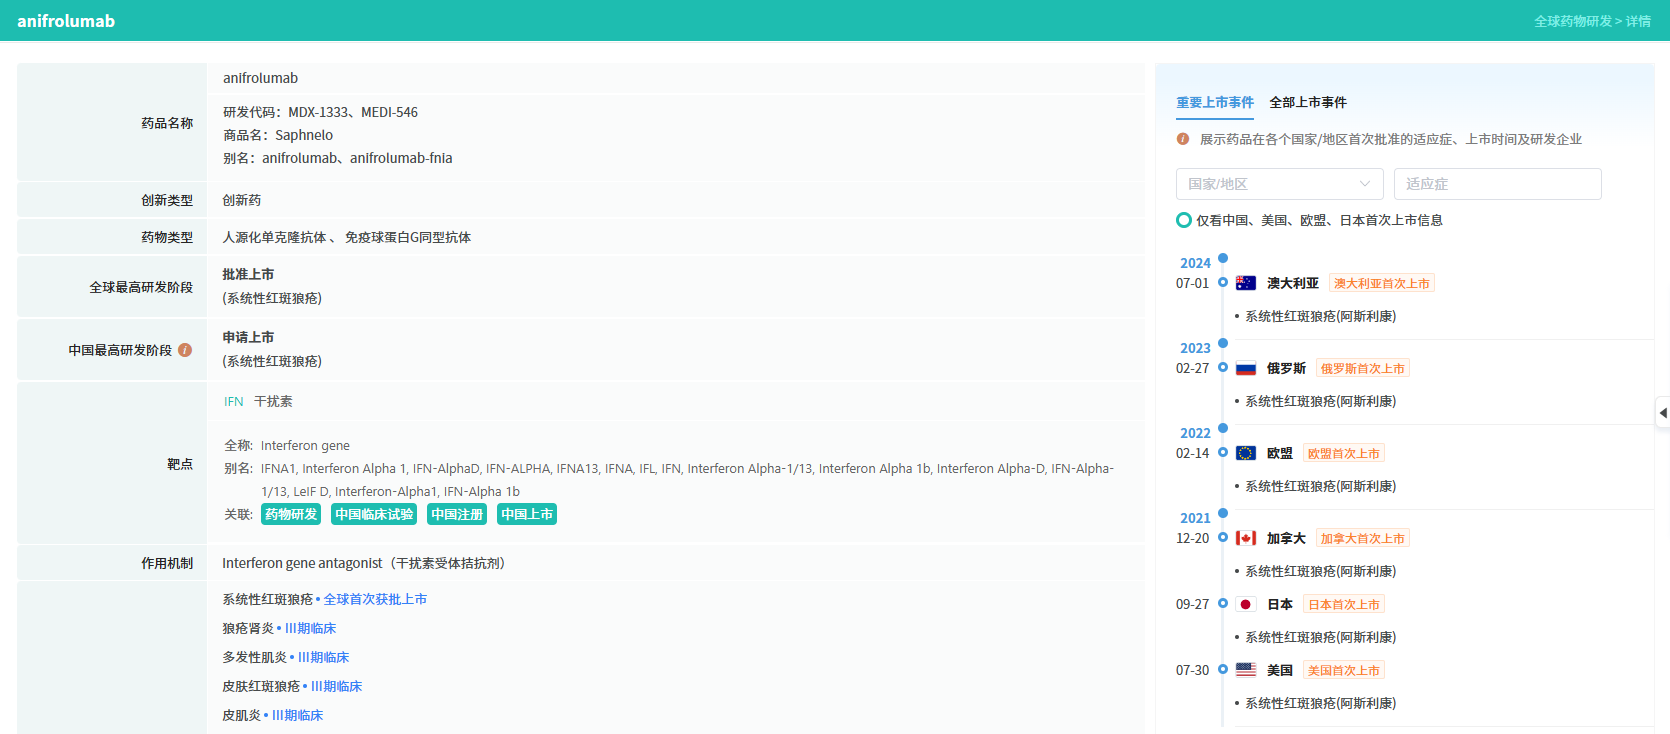This screenshot has width=1670, height=734.
Task: Click the 批准上市 global phase text
Action: pos(248,274)
